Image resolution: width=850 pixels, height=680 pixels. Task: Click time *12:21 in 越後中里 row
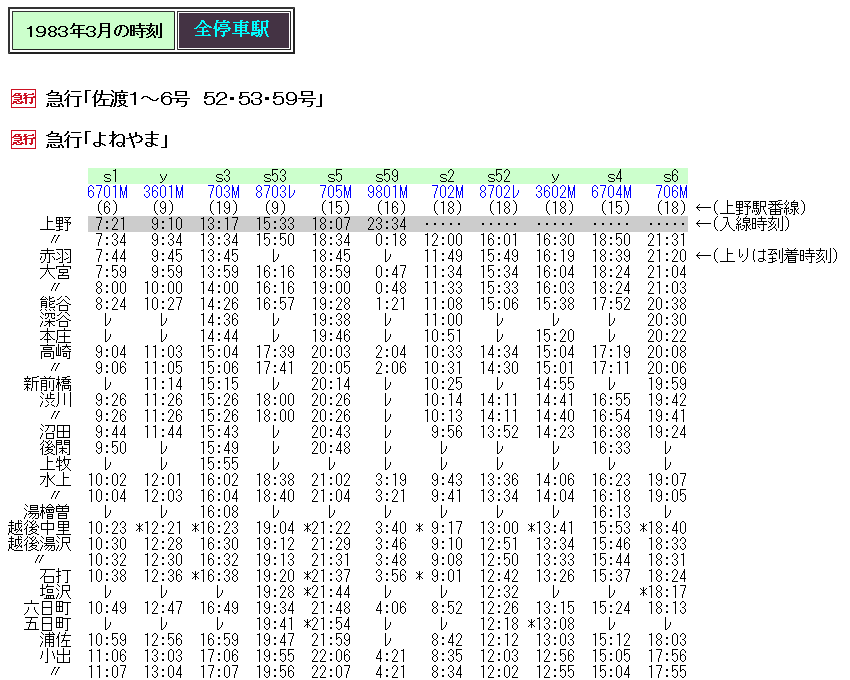tap(159, 528)
